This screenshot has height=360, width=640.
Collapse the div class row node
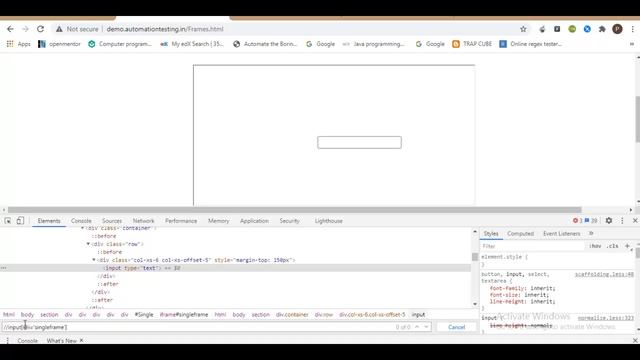point(88,244)
